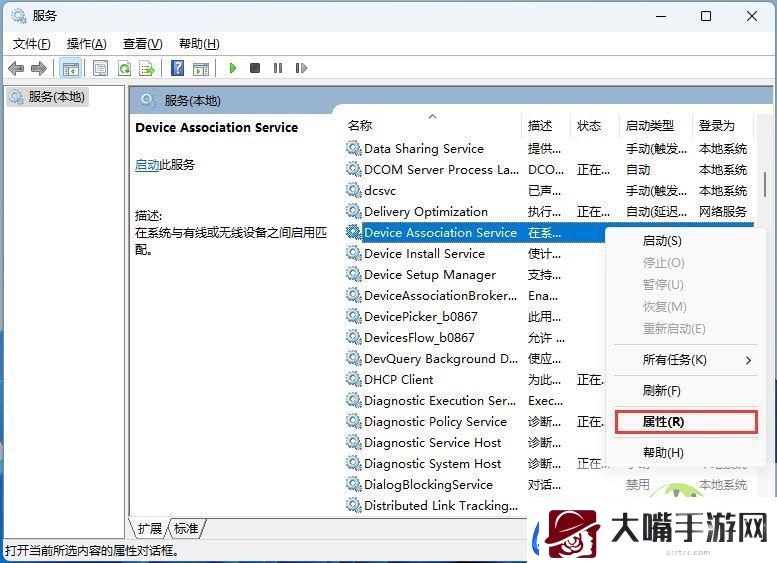The height and width of the screenshot is (563, 777).
Task: Select the DevQuery Background D... row
Action: click(x=476, y=358)
